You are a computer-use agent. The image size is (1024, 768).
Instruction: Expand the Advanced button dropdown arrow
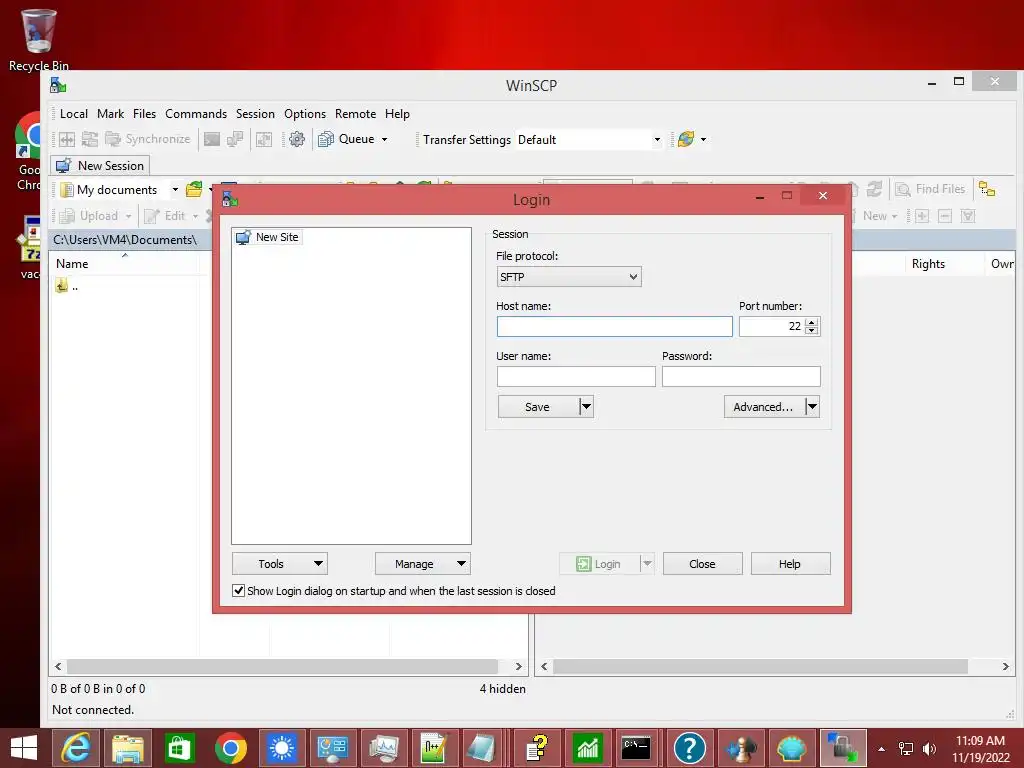812,407
